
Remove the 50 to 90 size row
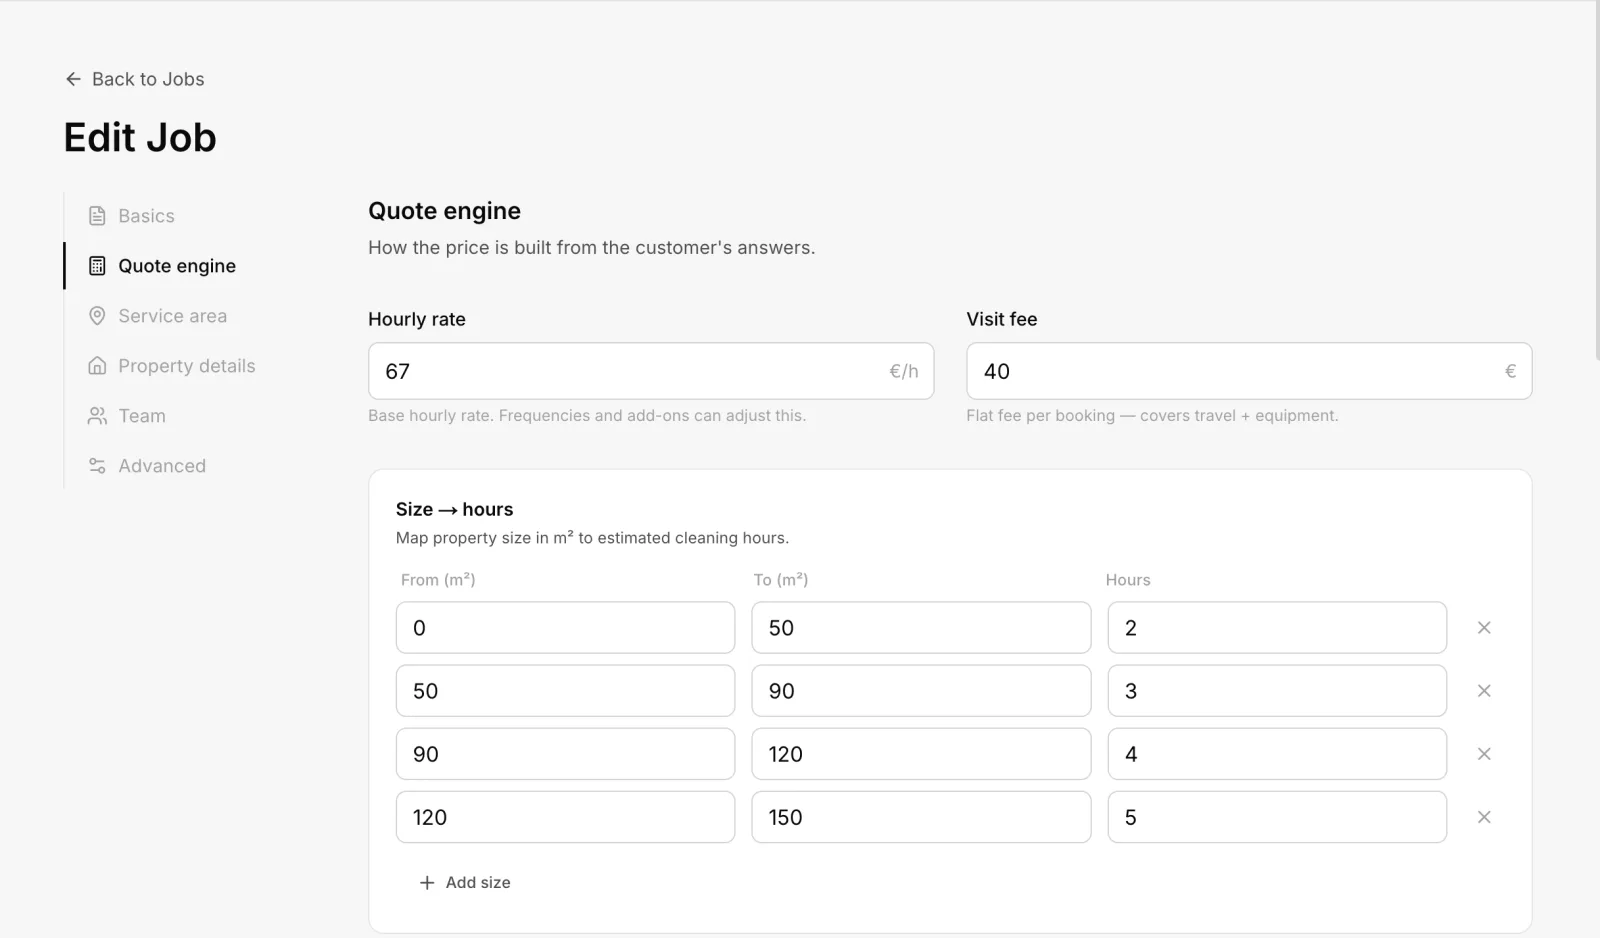click(1484, 691)
